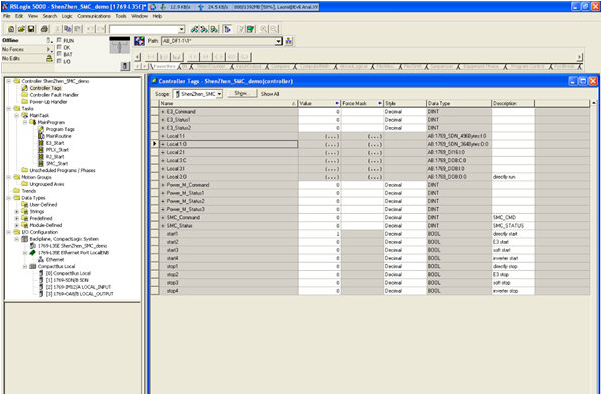The width and height of the screenshot is (601, 394).
Task: Click the Print toolbar icon
Action: point(44,29)
